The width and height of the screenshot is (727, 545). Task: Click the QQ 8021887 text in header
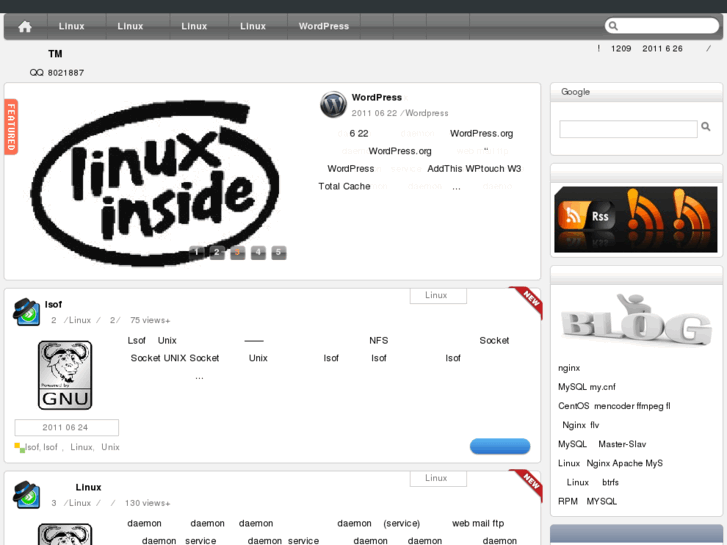pyautogui.click(x=57, y=73)
